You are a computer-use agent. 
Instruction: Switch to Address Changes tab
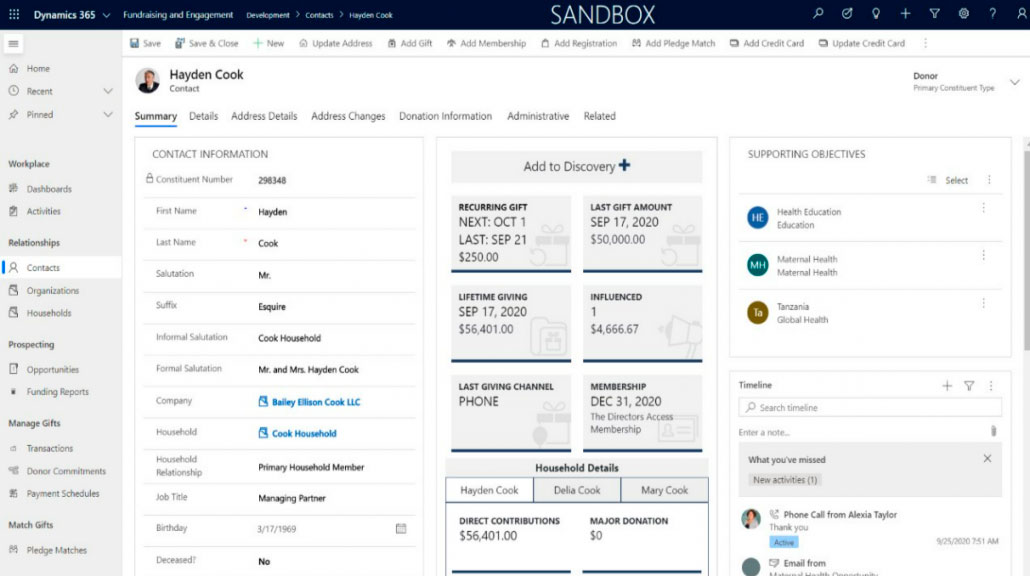pos(348,116)
